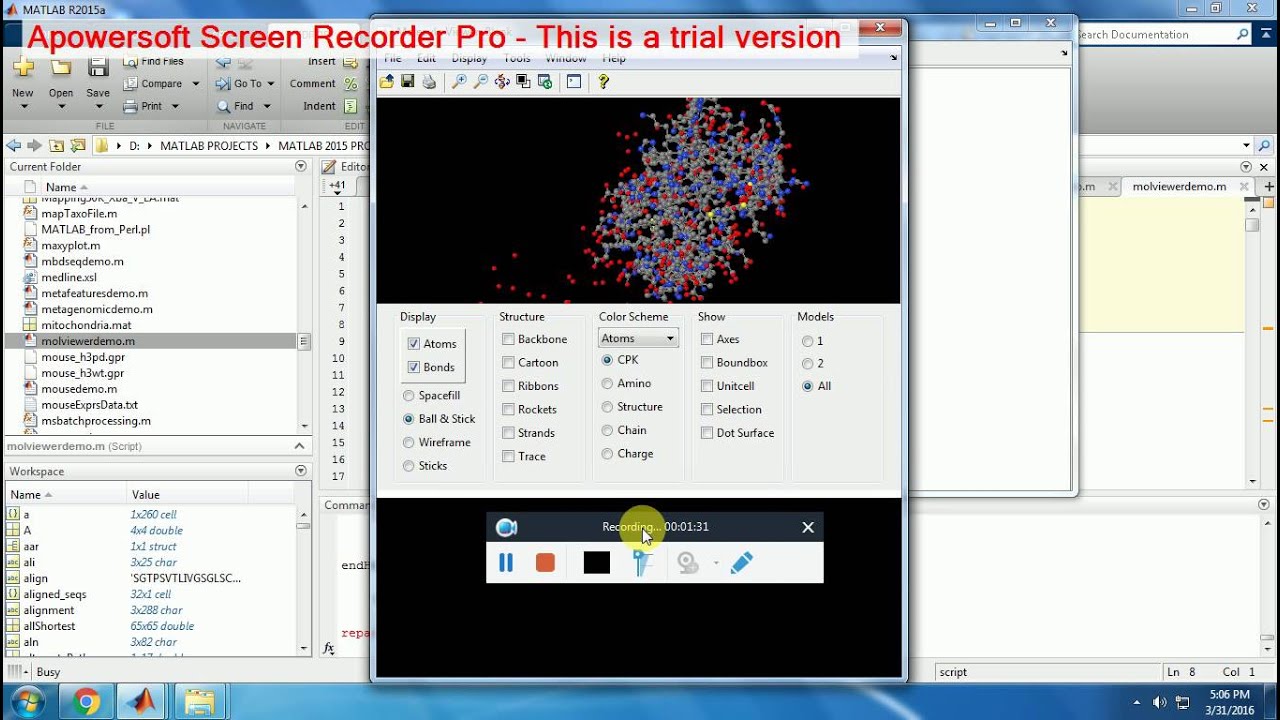Image resolution: width=1280 pixels, height=720 pixels.
Task: Enable the Backbone structure checkbox
Action: click(509, 339)
